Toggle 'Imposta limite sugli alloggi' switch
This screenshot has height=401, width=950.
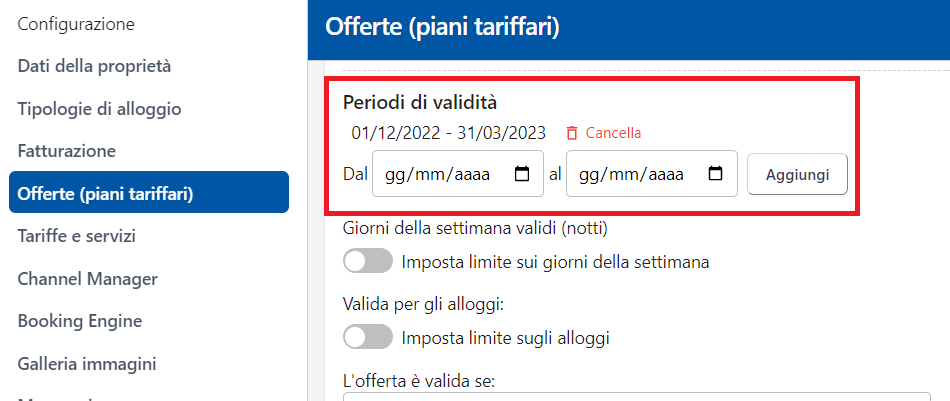pyautogui.click(x=367, y=337)
